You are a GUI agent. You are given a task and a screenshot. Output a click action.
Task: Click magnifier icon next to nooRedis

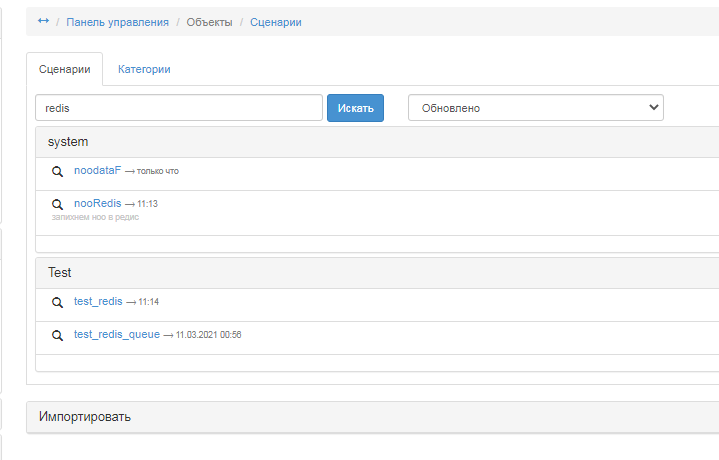[x=57, y=204]
